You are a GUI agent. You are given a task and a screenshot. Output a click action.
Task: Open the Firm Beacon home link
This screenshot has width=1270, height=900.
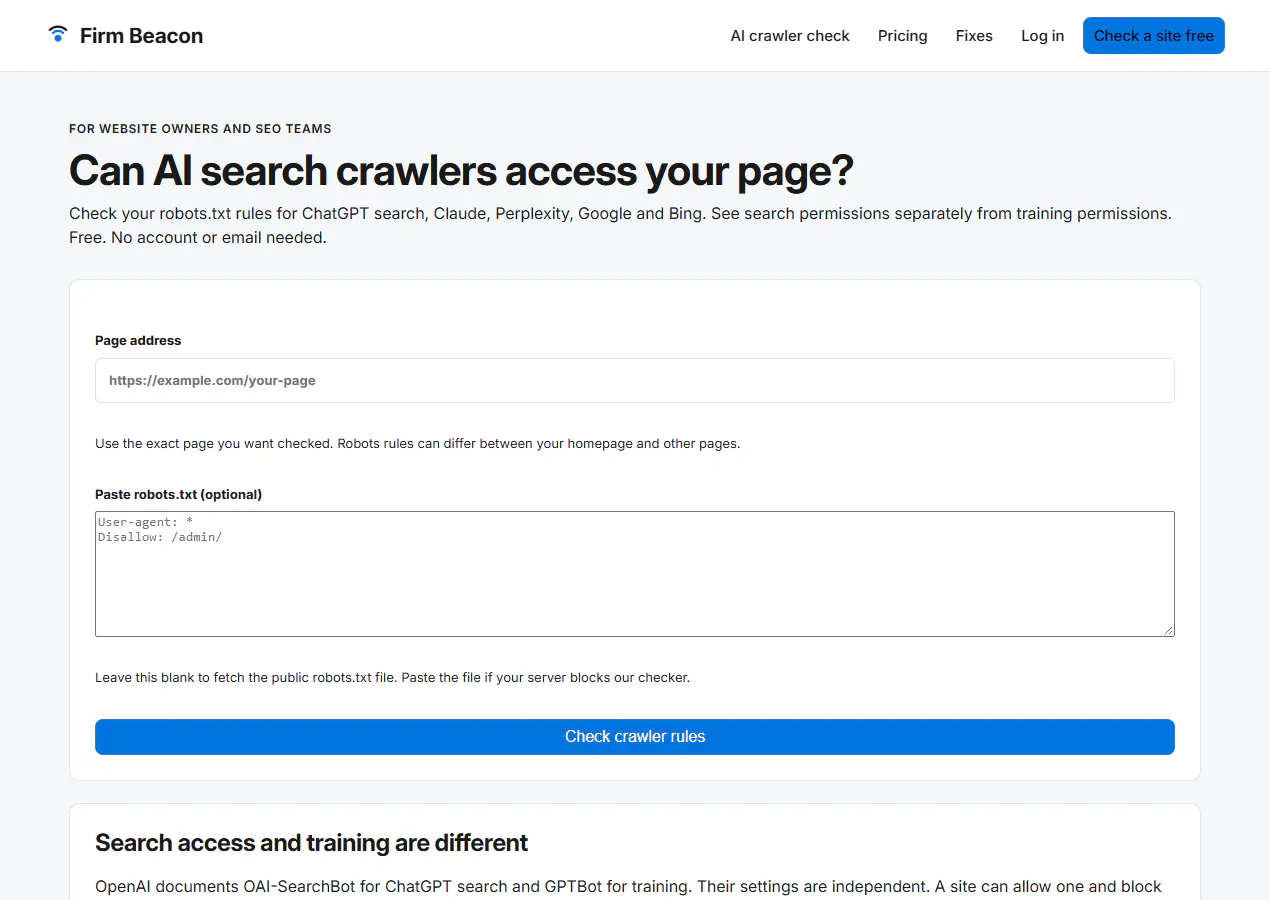coord(125,35)
